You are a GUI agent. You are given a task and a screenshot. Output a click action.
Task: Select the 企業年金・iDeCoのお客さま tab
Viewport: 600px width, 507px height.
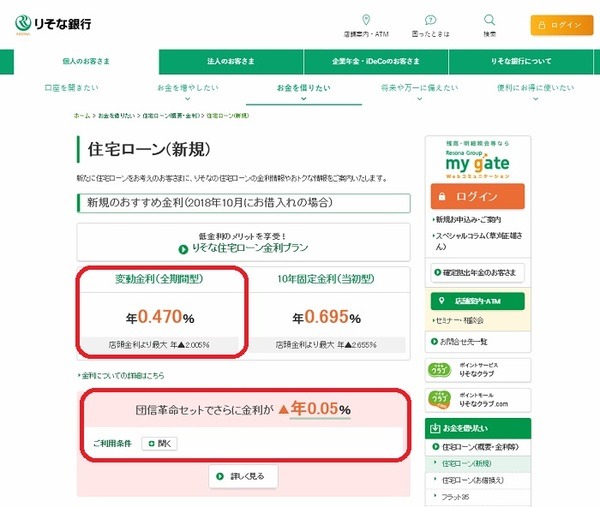(376, 61)
